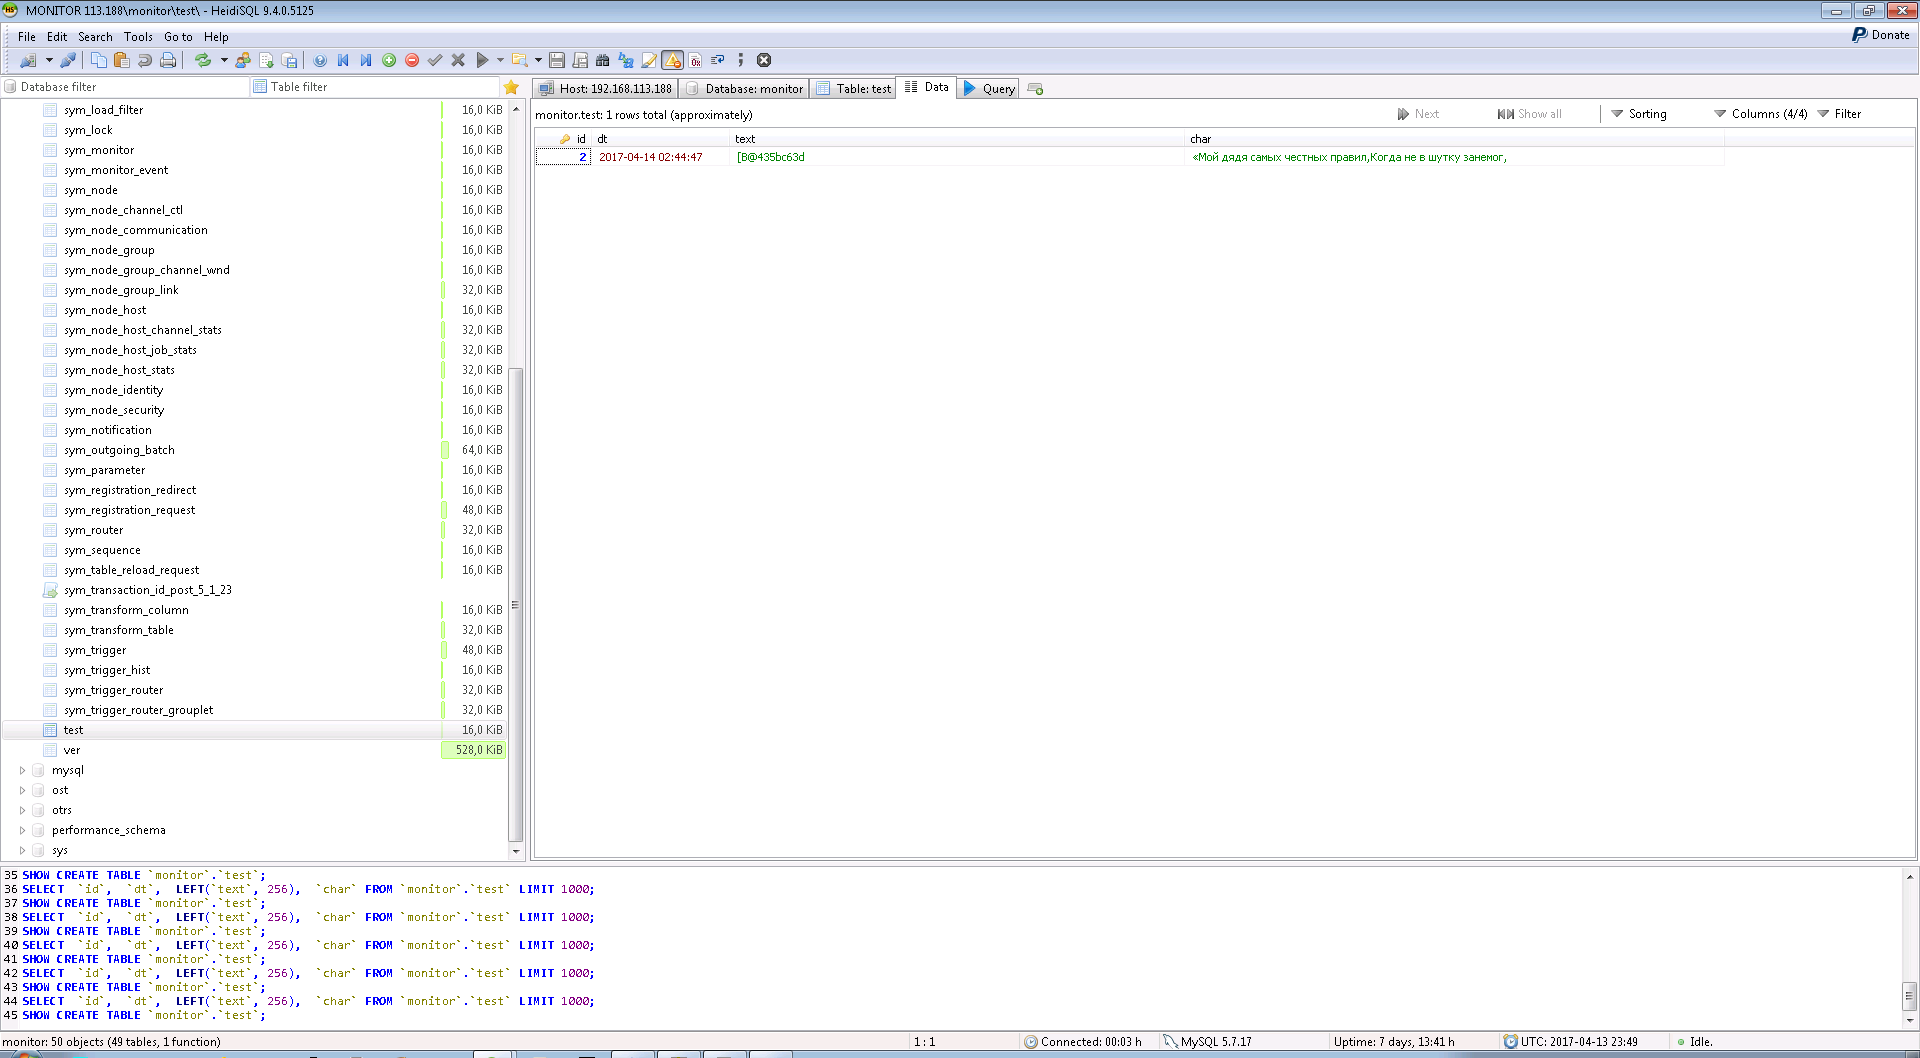The height and width of the screenshot is (1058, 1920).
Task: Click the binoculars find text icon
Action: 602,60
